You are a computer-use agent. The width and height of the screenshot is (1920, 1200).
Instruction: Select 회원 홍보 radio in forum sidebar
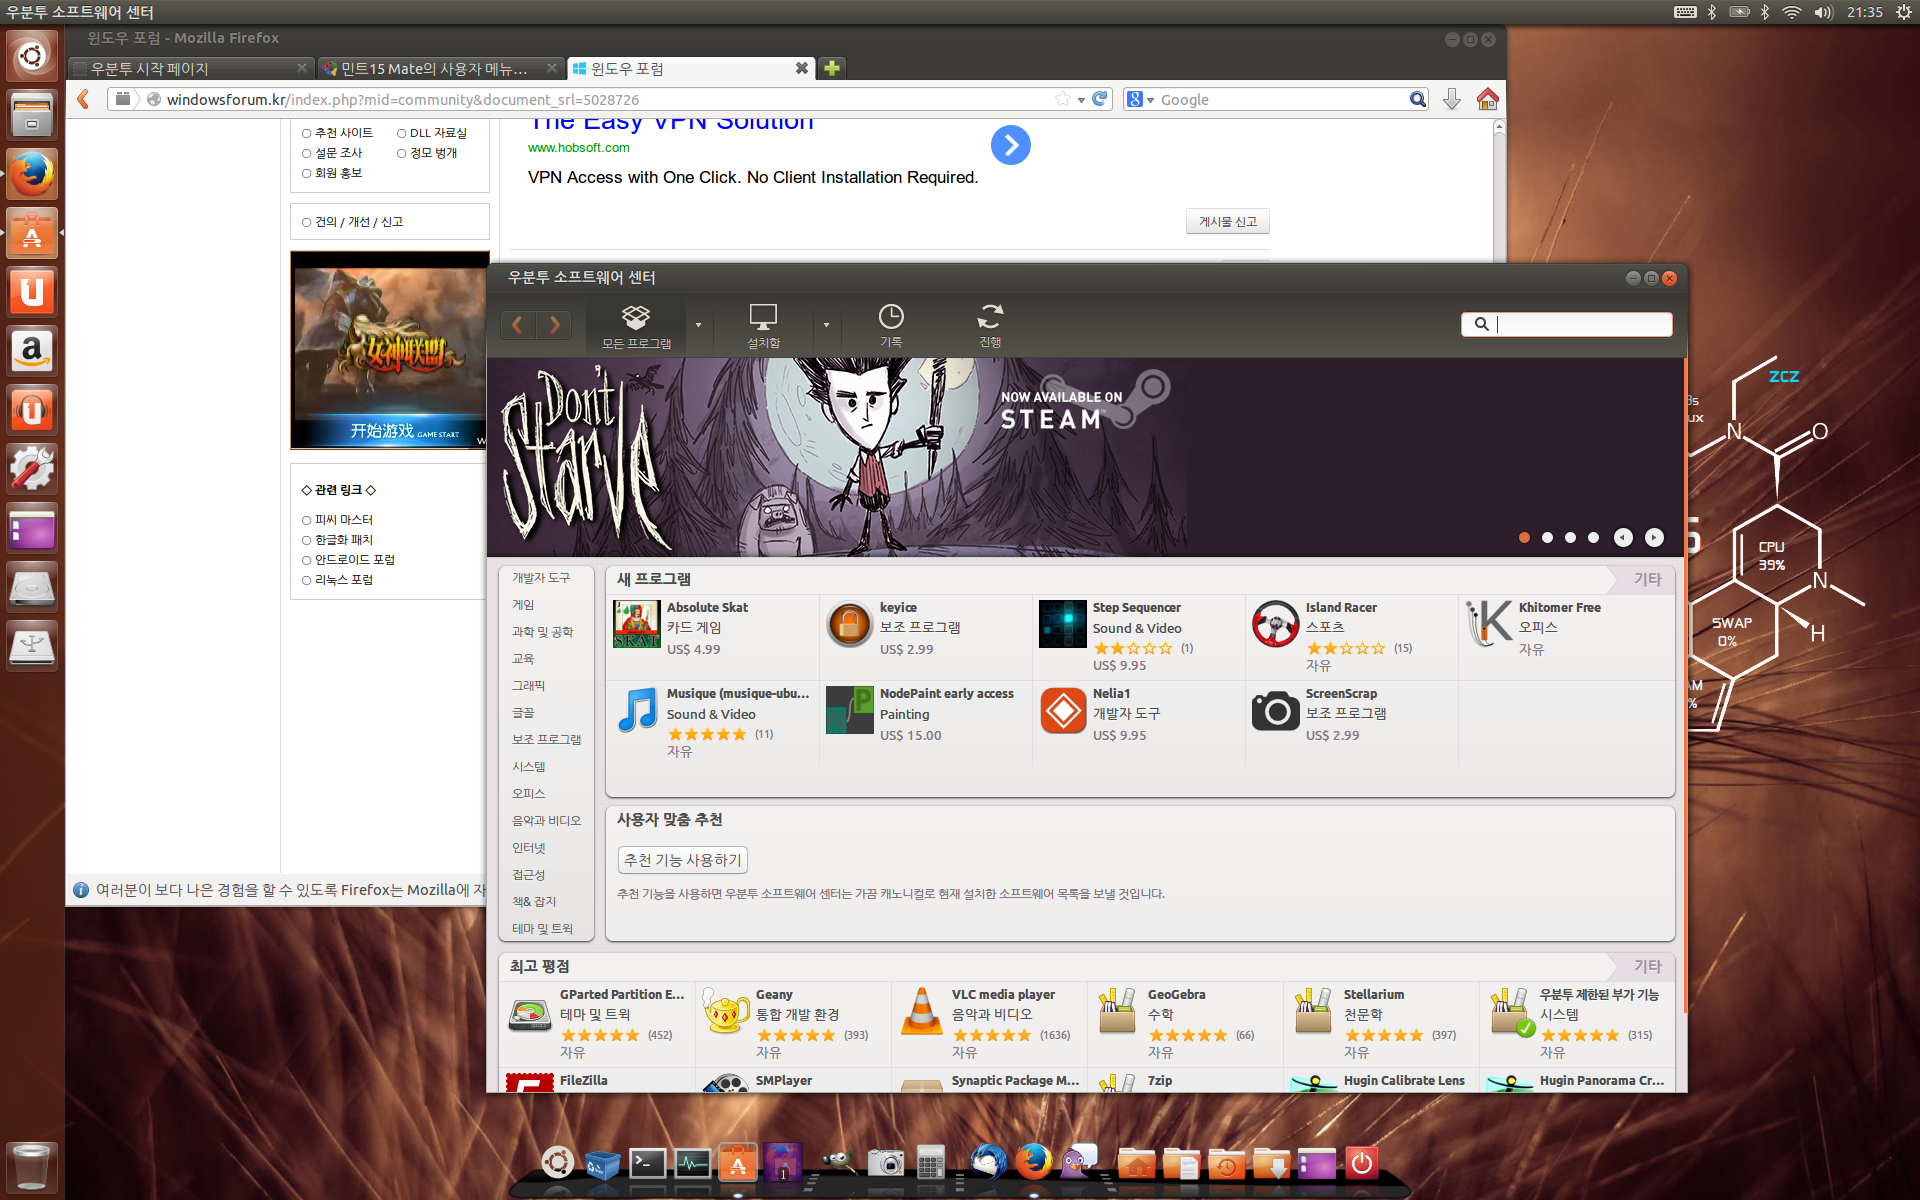(x=307, y=173)
